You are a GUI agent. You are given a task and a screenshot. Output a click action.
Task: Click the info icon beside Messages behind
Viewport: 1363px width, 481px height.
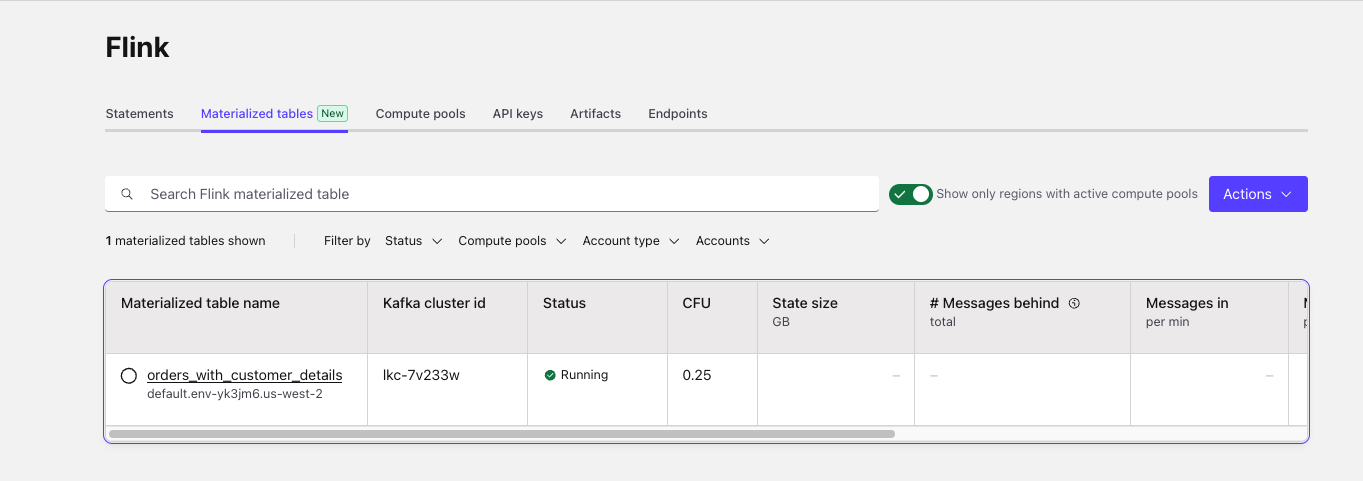pos(1074,303)
